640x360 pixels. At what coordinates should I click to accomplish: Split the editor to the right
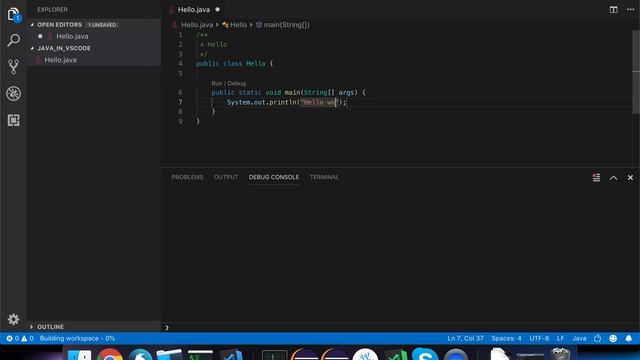click(x=613, y=9)
